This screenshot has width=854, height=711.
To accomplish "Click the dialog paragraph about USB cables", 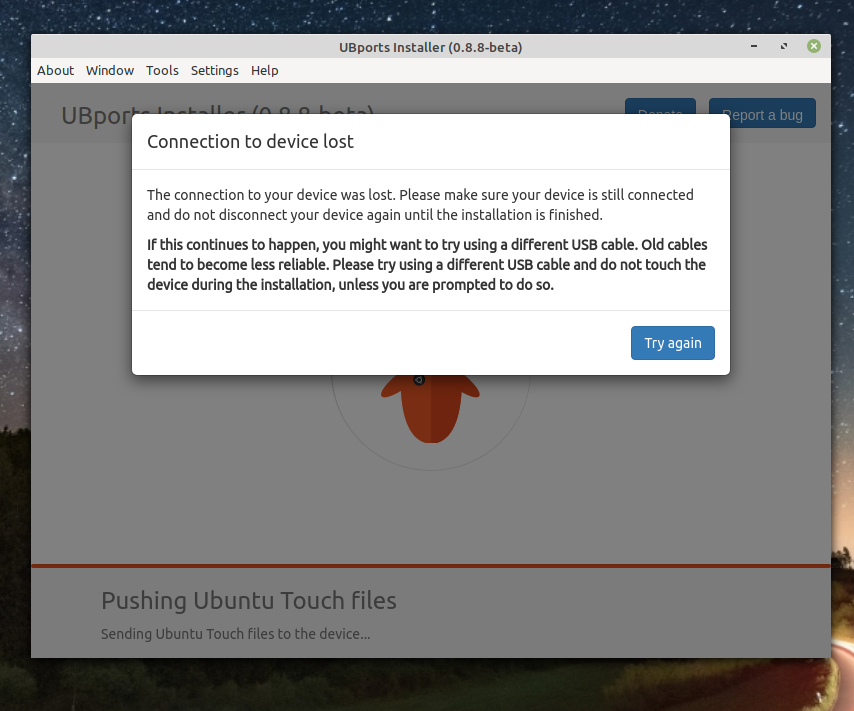I will [428, 265].
